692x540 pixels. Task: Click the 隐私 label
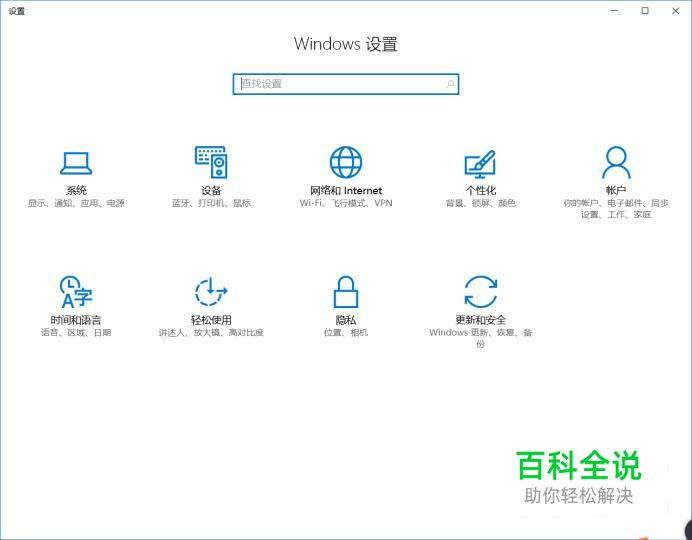pos(346,320)
